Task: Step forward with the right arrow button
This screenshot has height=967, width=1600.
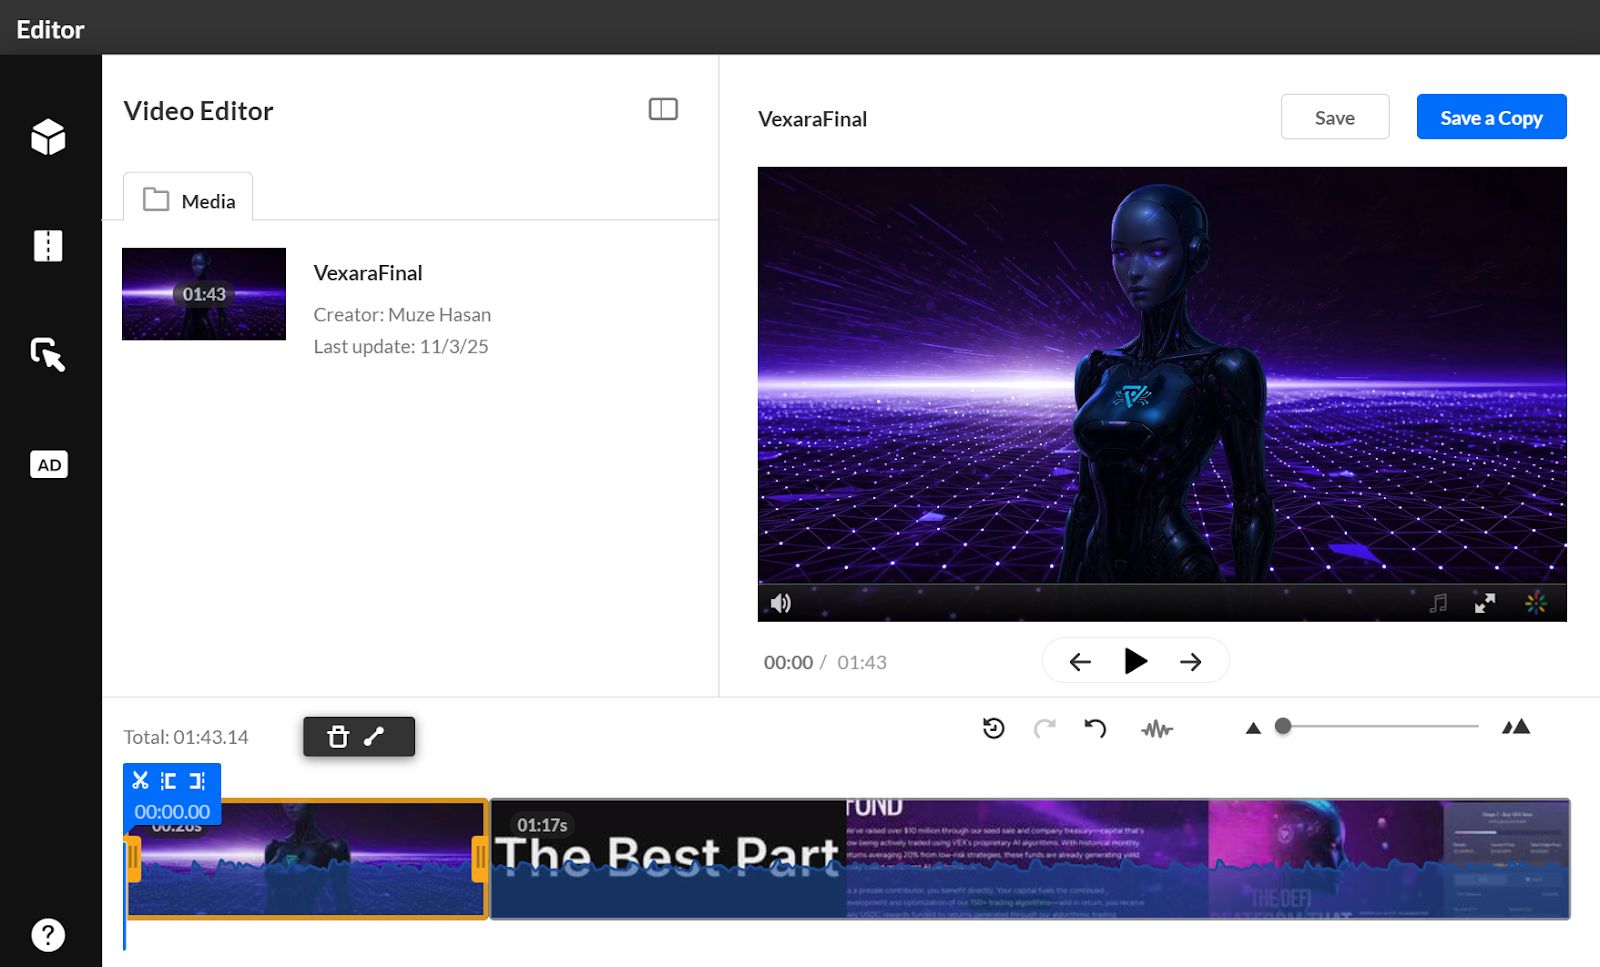Action: [1190, 661]
